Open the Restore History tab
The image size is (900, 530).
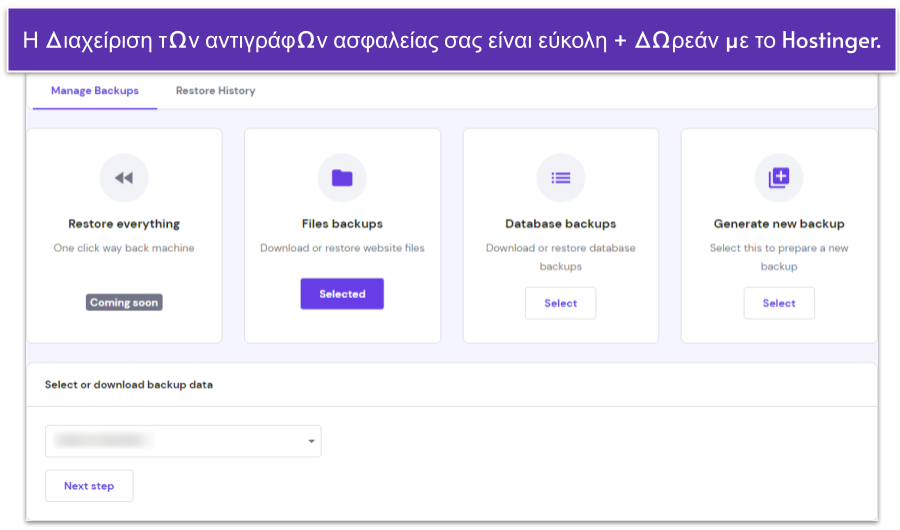point(215,91)
